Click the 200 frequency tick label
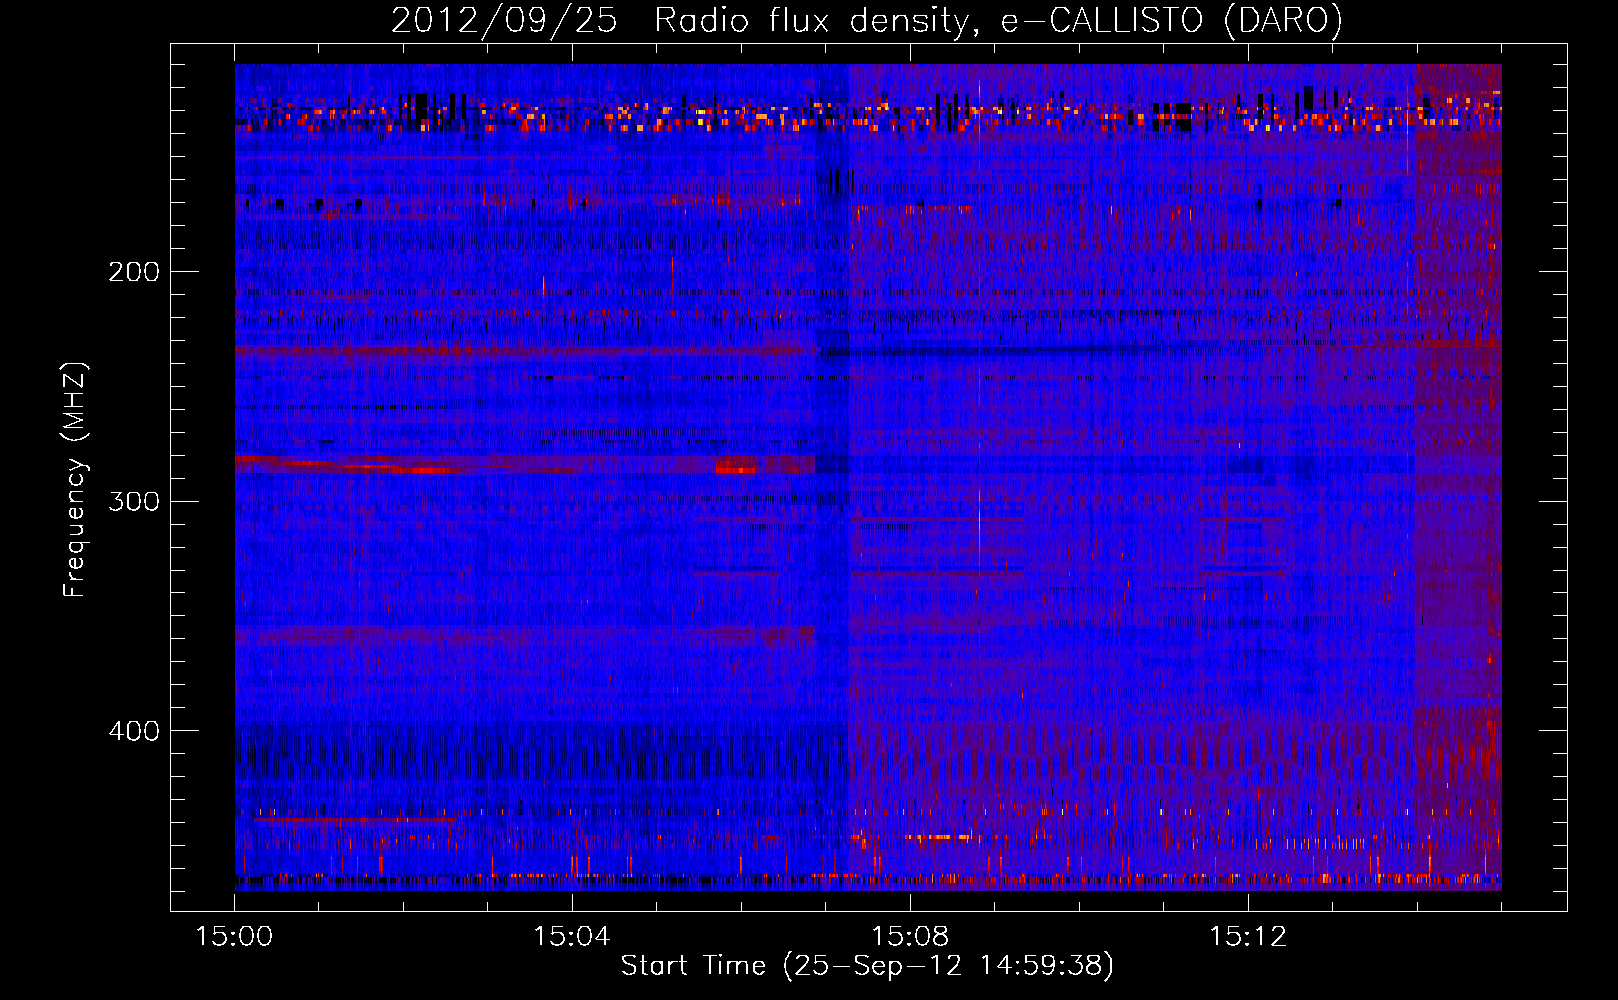The width and height of the screenshot is (1618, 1000). point(134,272)
